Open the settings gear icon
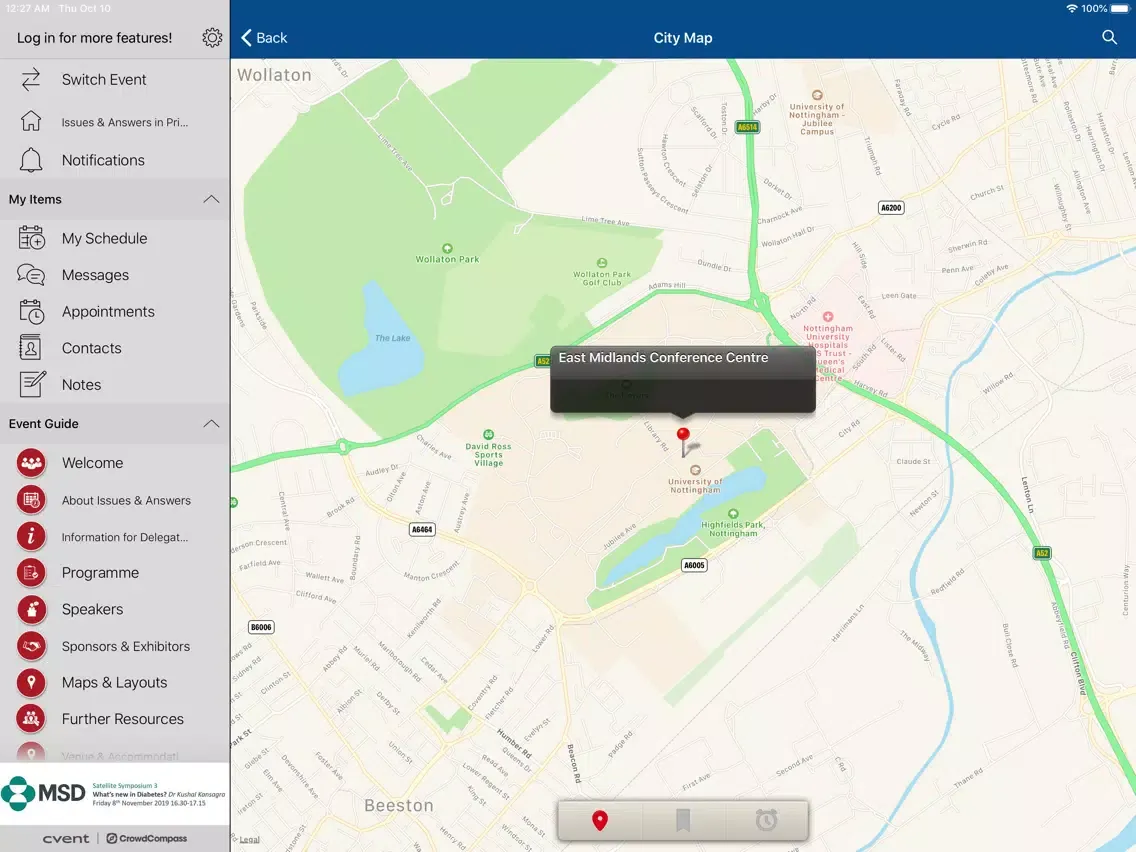This screenshot has width=1136, height=852. (212, 38)
